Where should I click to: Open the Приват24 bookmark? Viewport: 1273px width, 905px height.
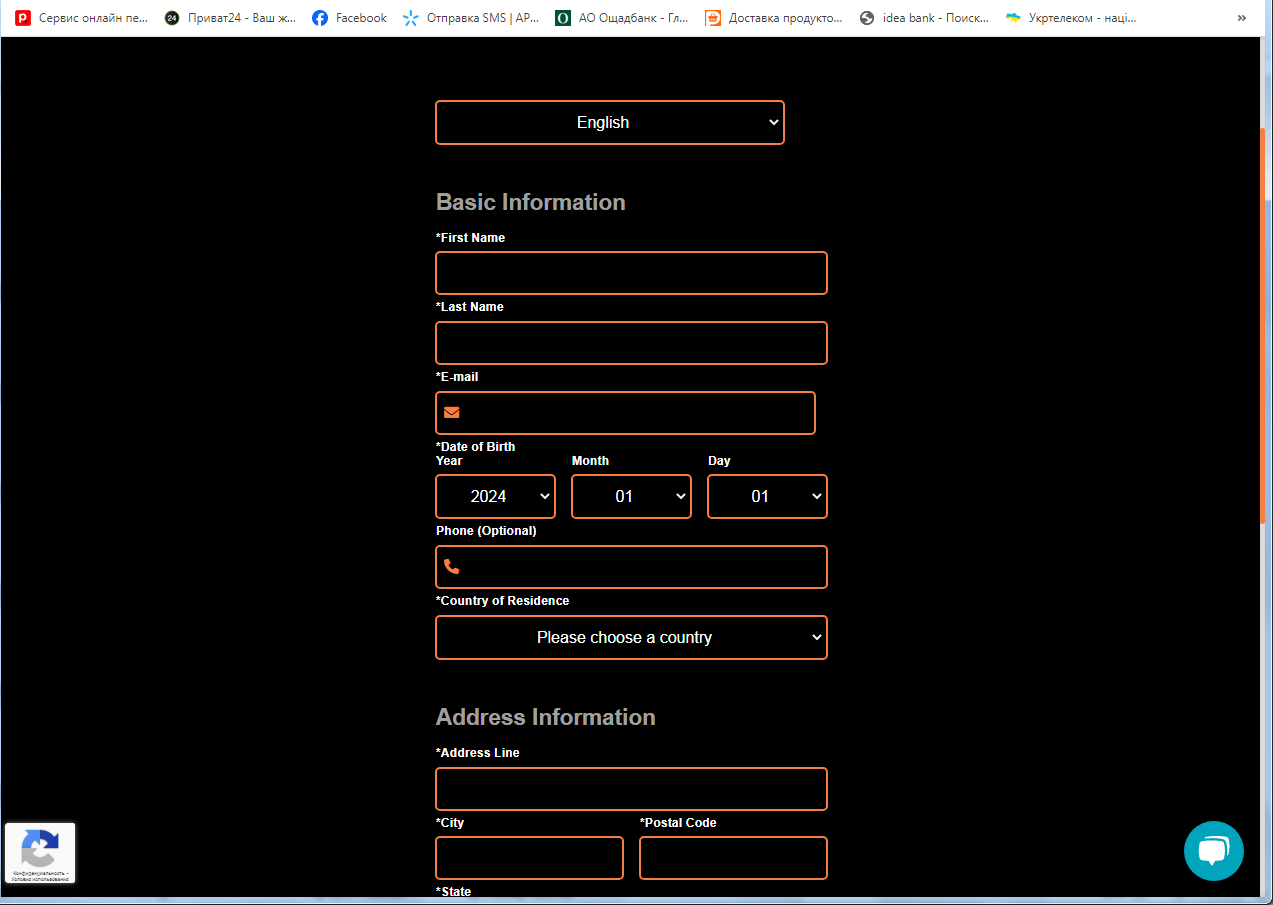tap(230, 18)
